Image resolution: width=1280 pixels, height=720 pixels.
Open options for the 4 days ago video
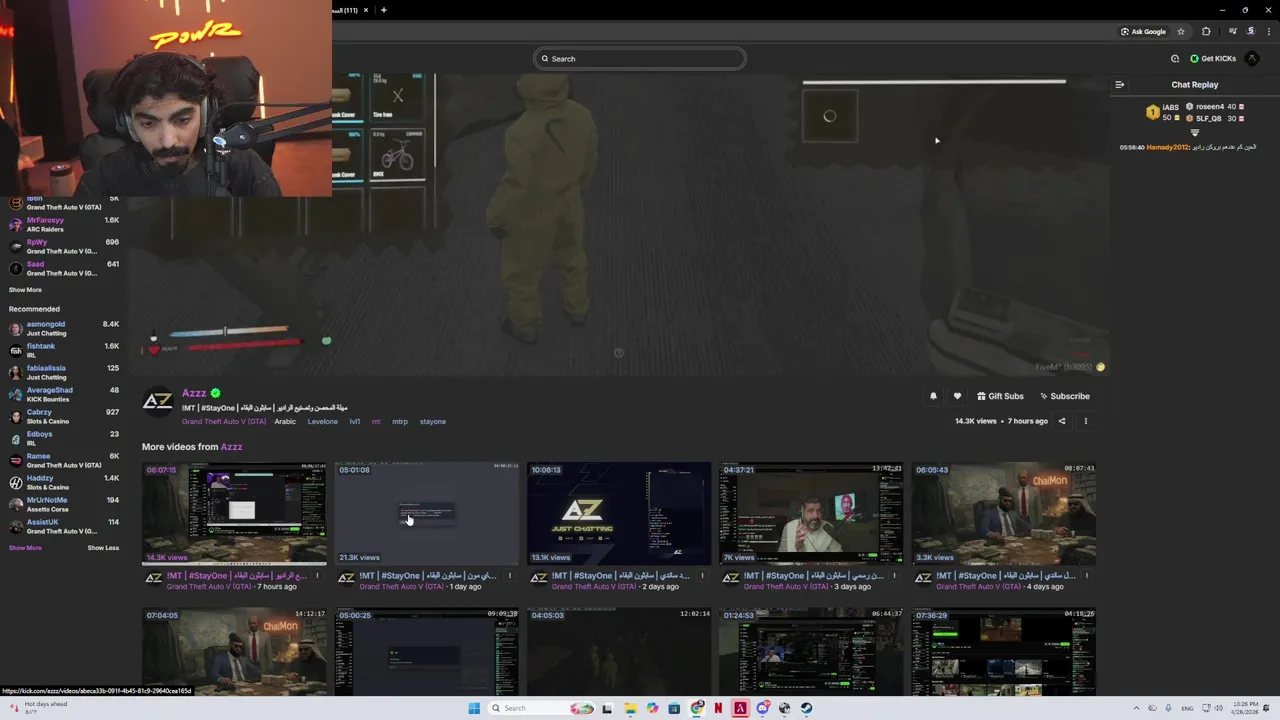pos(1087,575)
